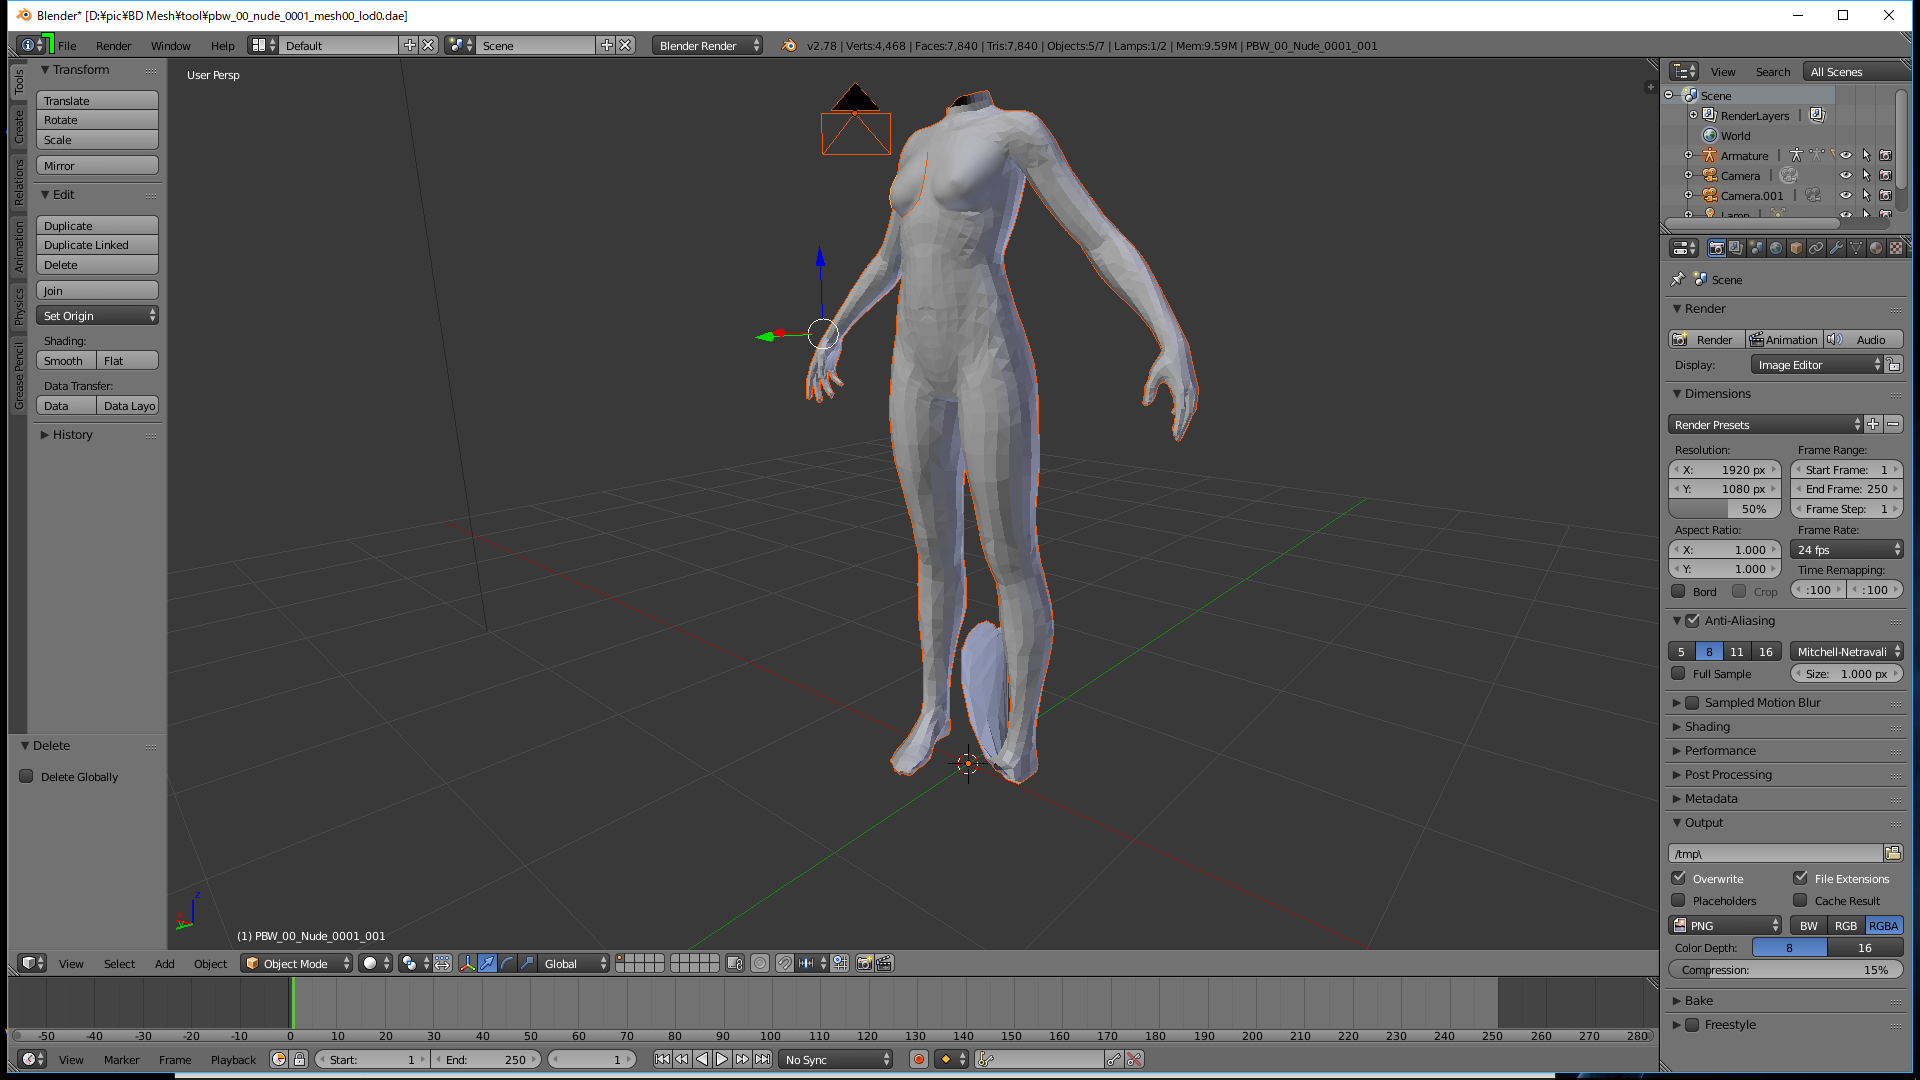Viewport: 1920px width, 1080px height.
Task: Pin the Scene properties context
Action: click(x=1677, y=280)
